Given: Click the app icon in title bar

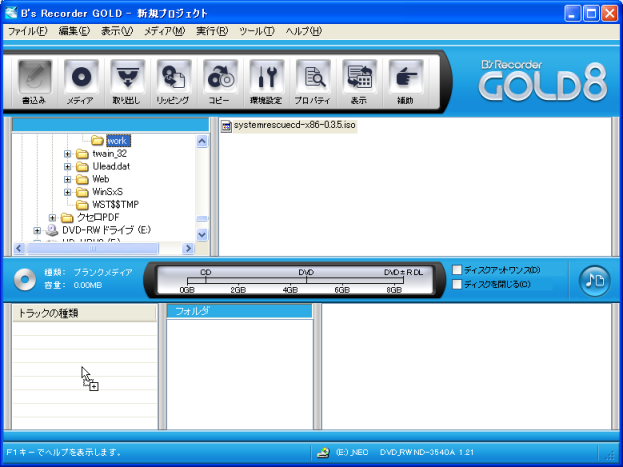Looking at the screenshot, I should tap(11, 13).
